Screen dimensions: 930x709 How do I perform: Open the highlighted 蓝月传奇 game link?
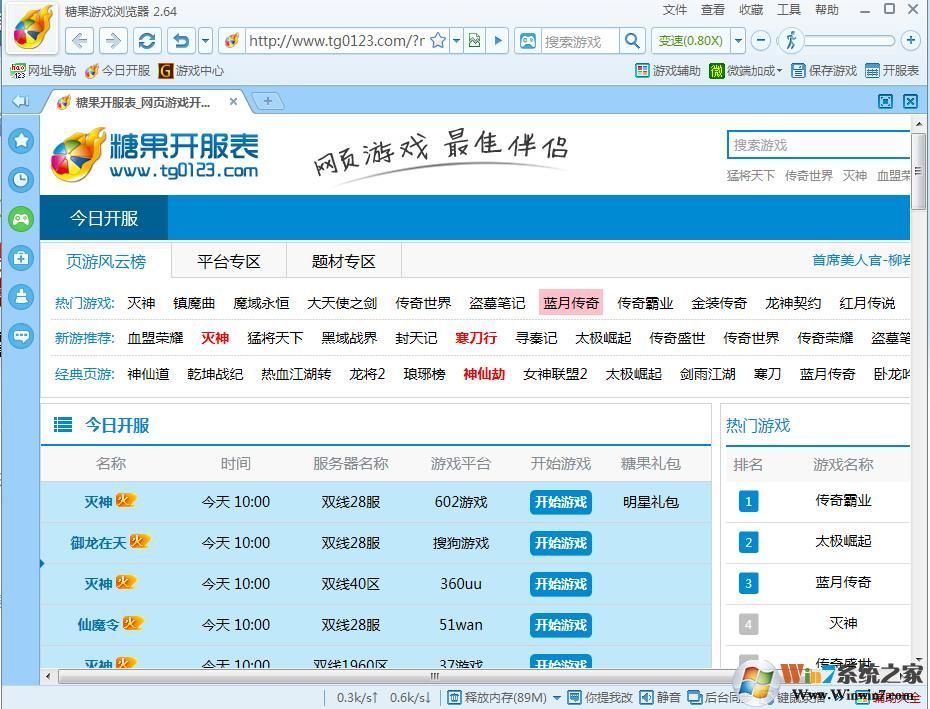pos(571,302)
